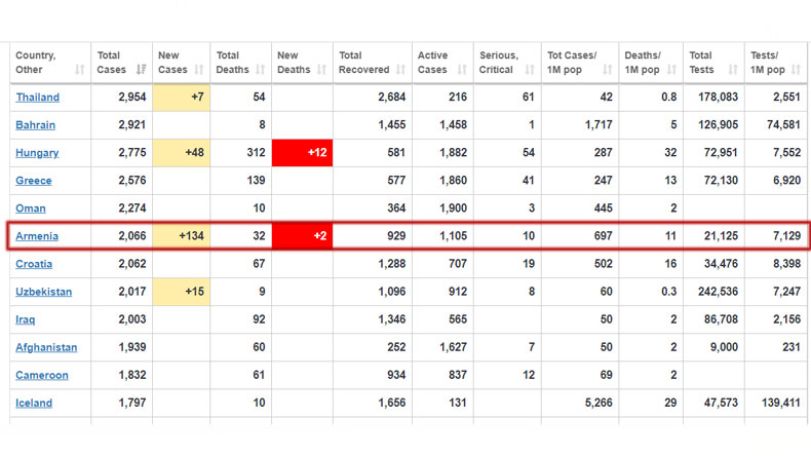Sort table by Total Cases column icon
The image size is (811, 456).
point(141,69)
